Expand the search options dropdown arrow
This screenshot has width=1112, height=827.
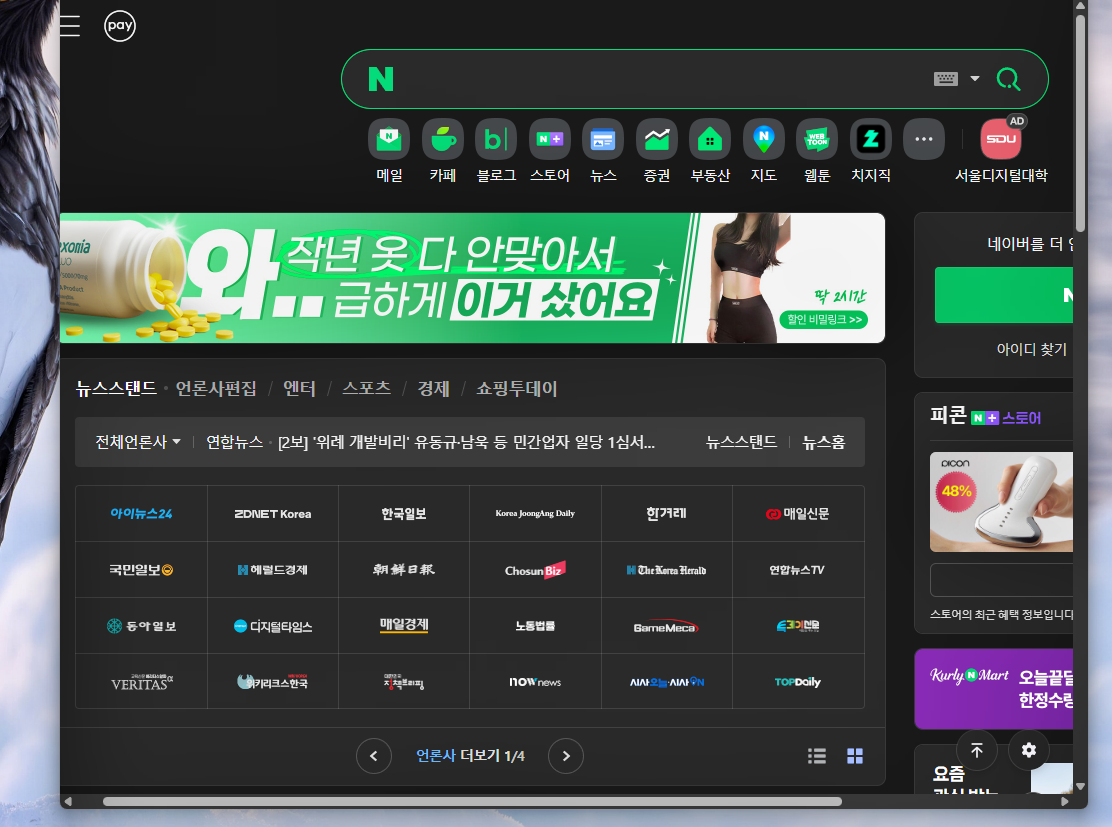click(975, 79)
